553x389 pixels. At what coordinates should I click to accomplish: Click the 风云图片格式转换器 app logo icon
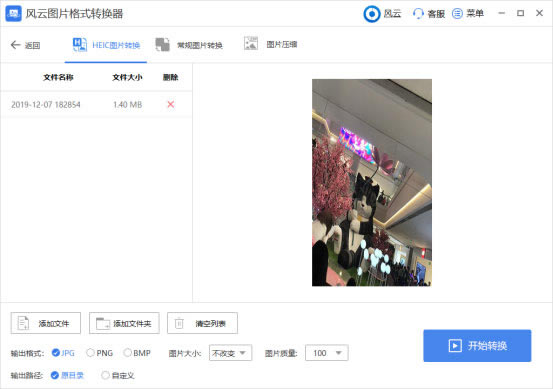pos(13,13)
